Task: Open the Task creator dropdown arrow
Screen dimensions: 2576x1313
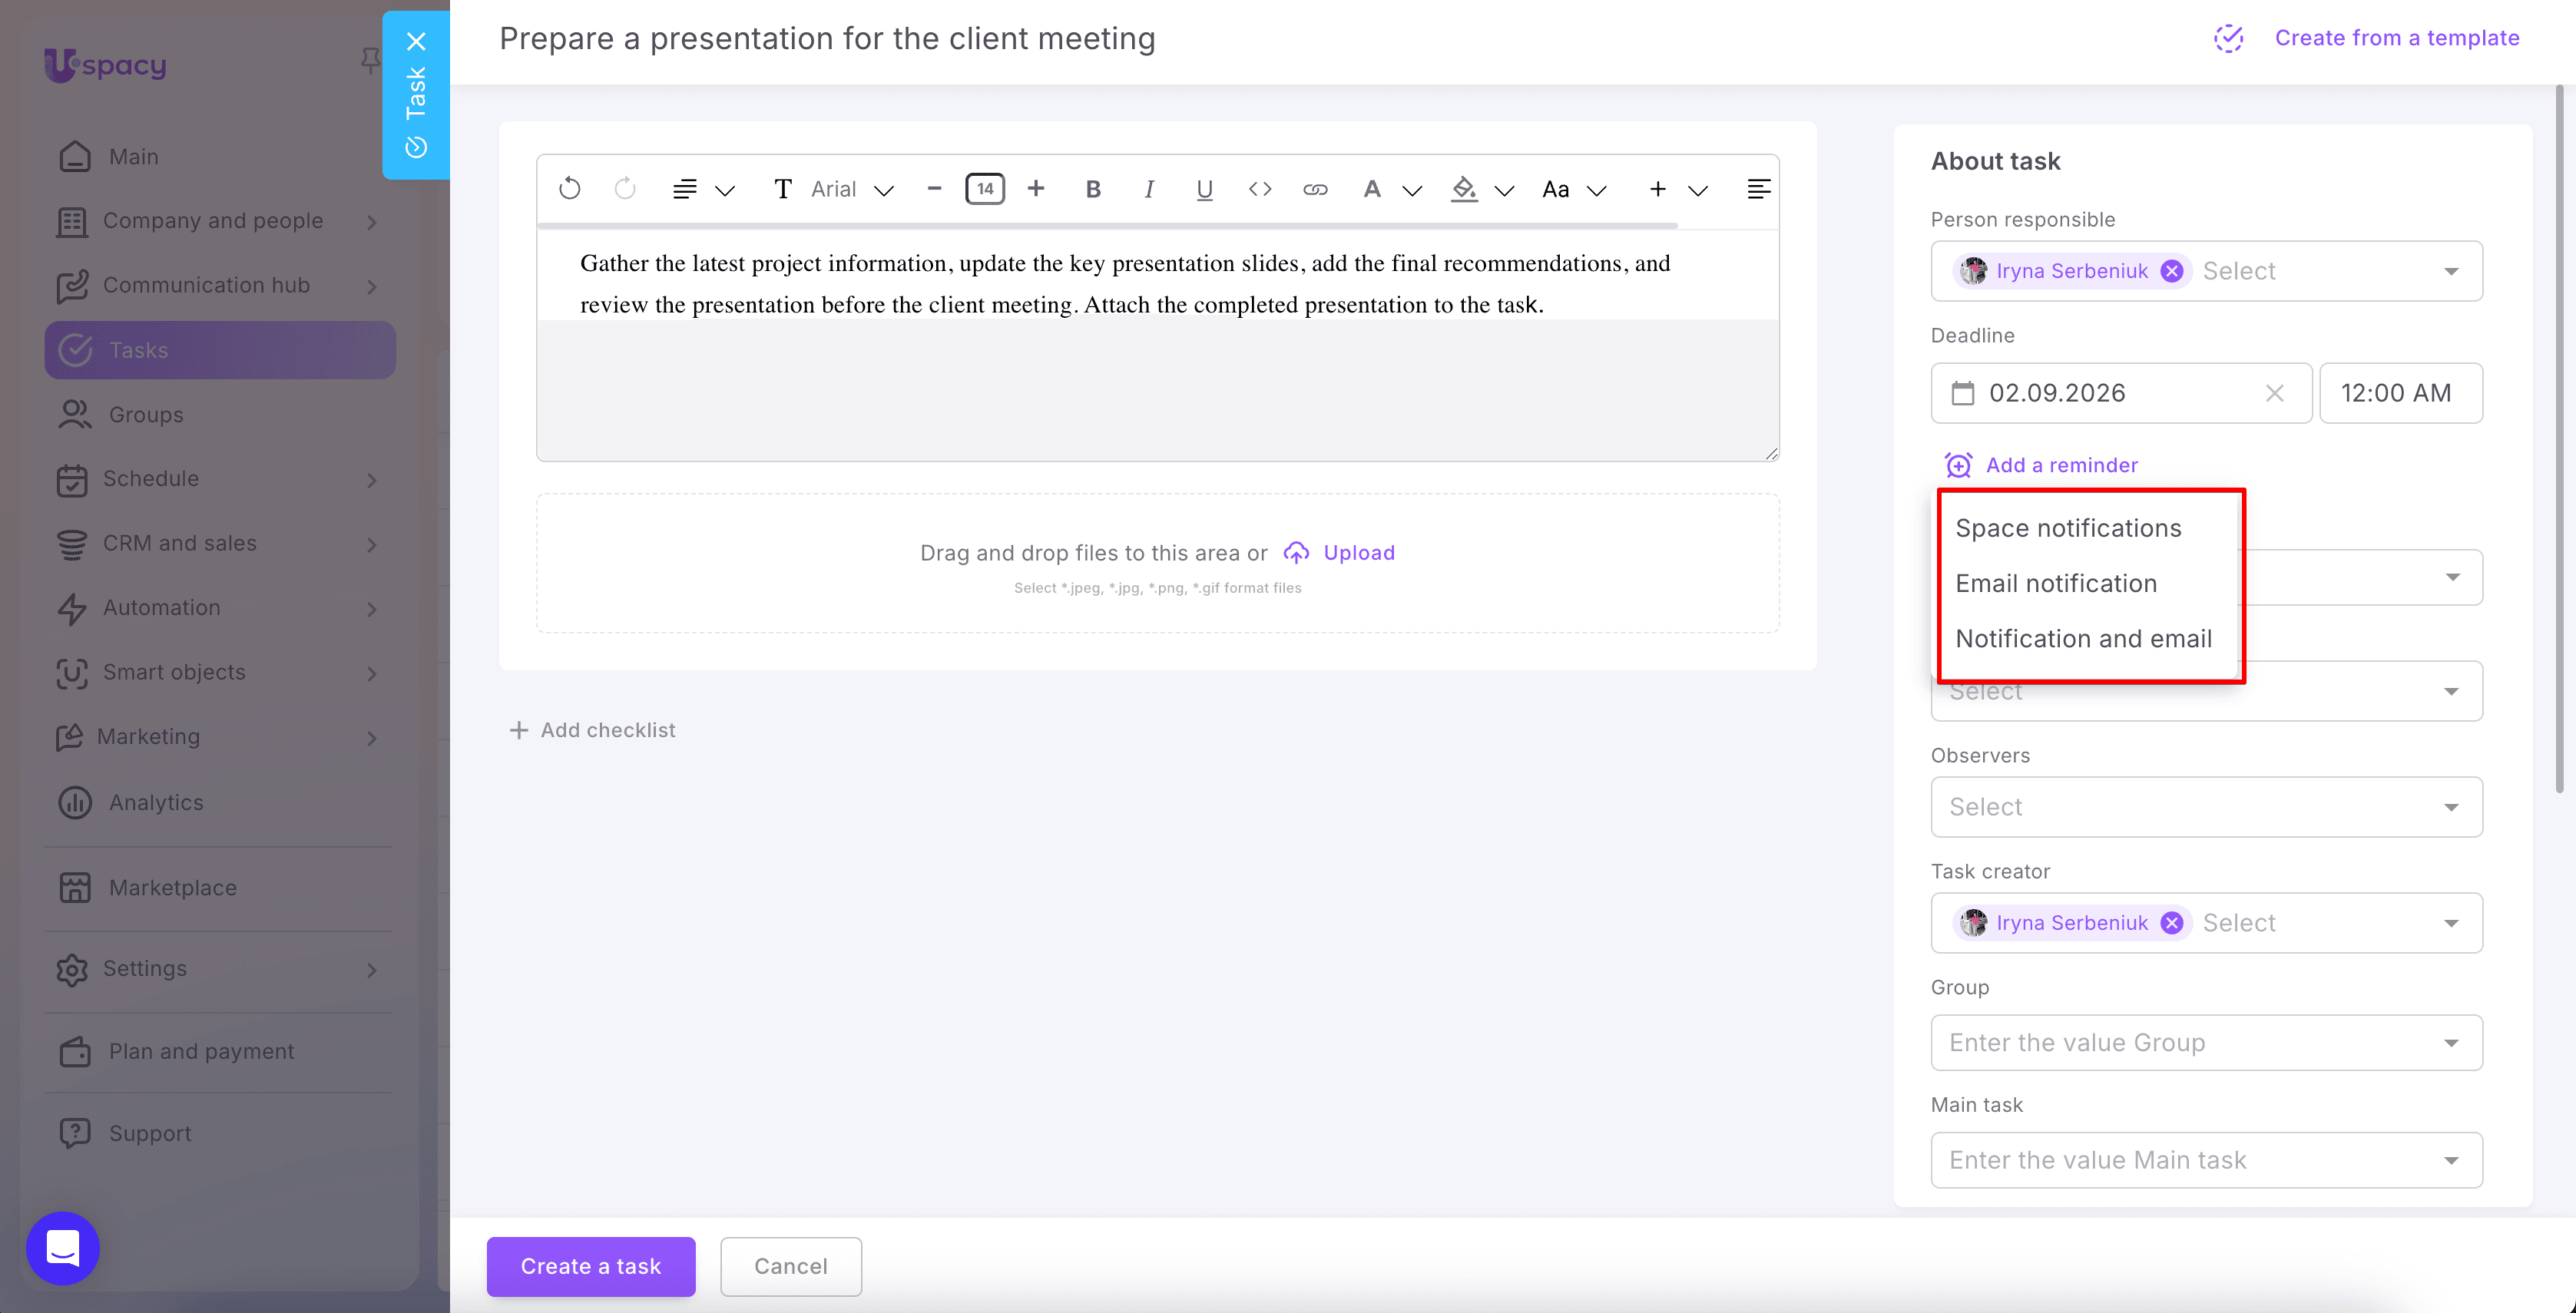Action: click(x=2450, y=923)
